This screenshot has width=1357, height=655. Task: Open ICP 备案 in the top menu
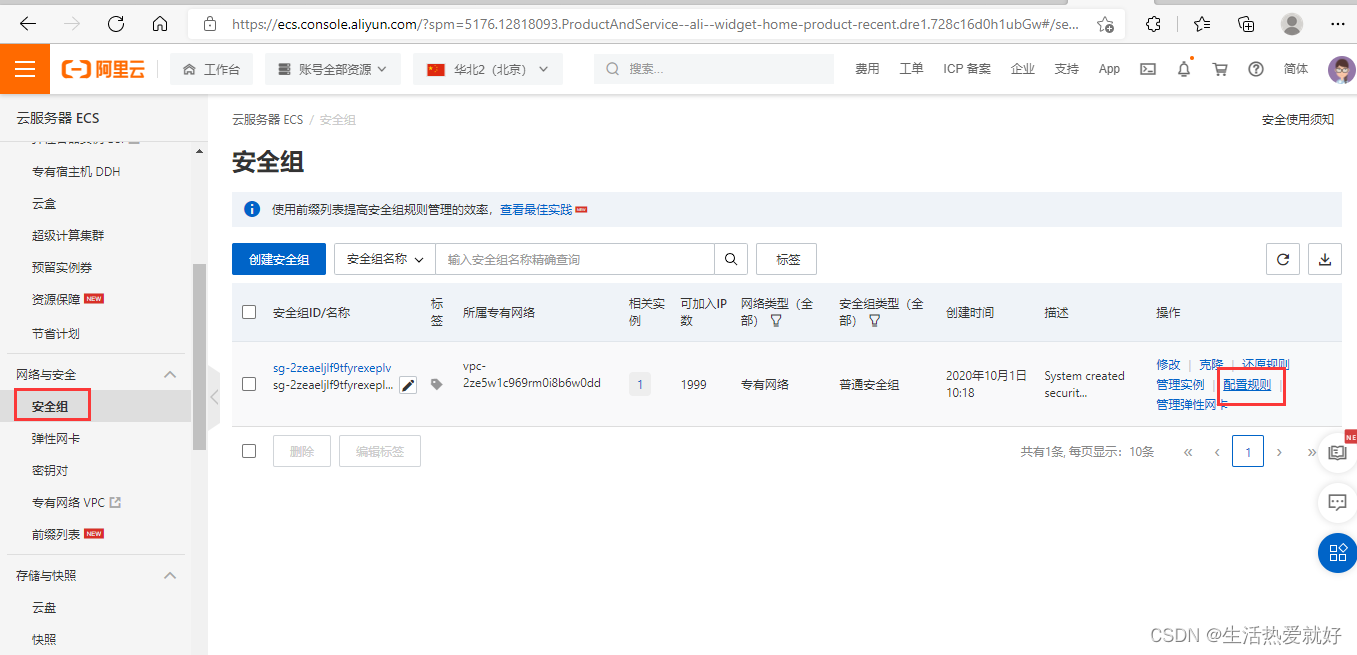click(x=967, y=69)
